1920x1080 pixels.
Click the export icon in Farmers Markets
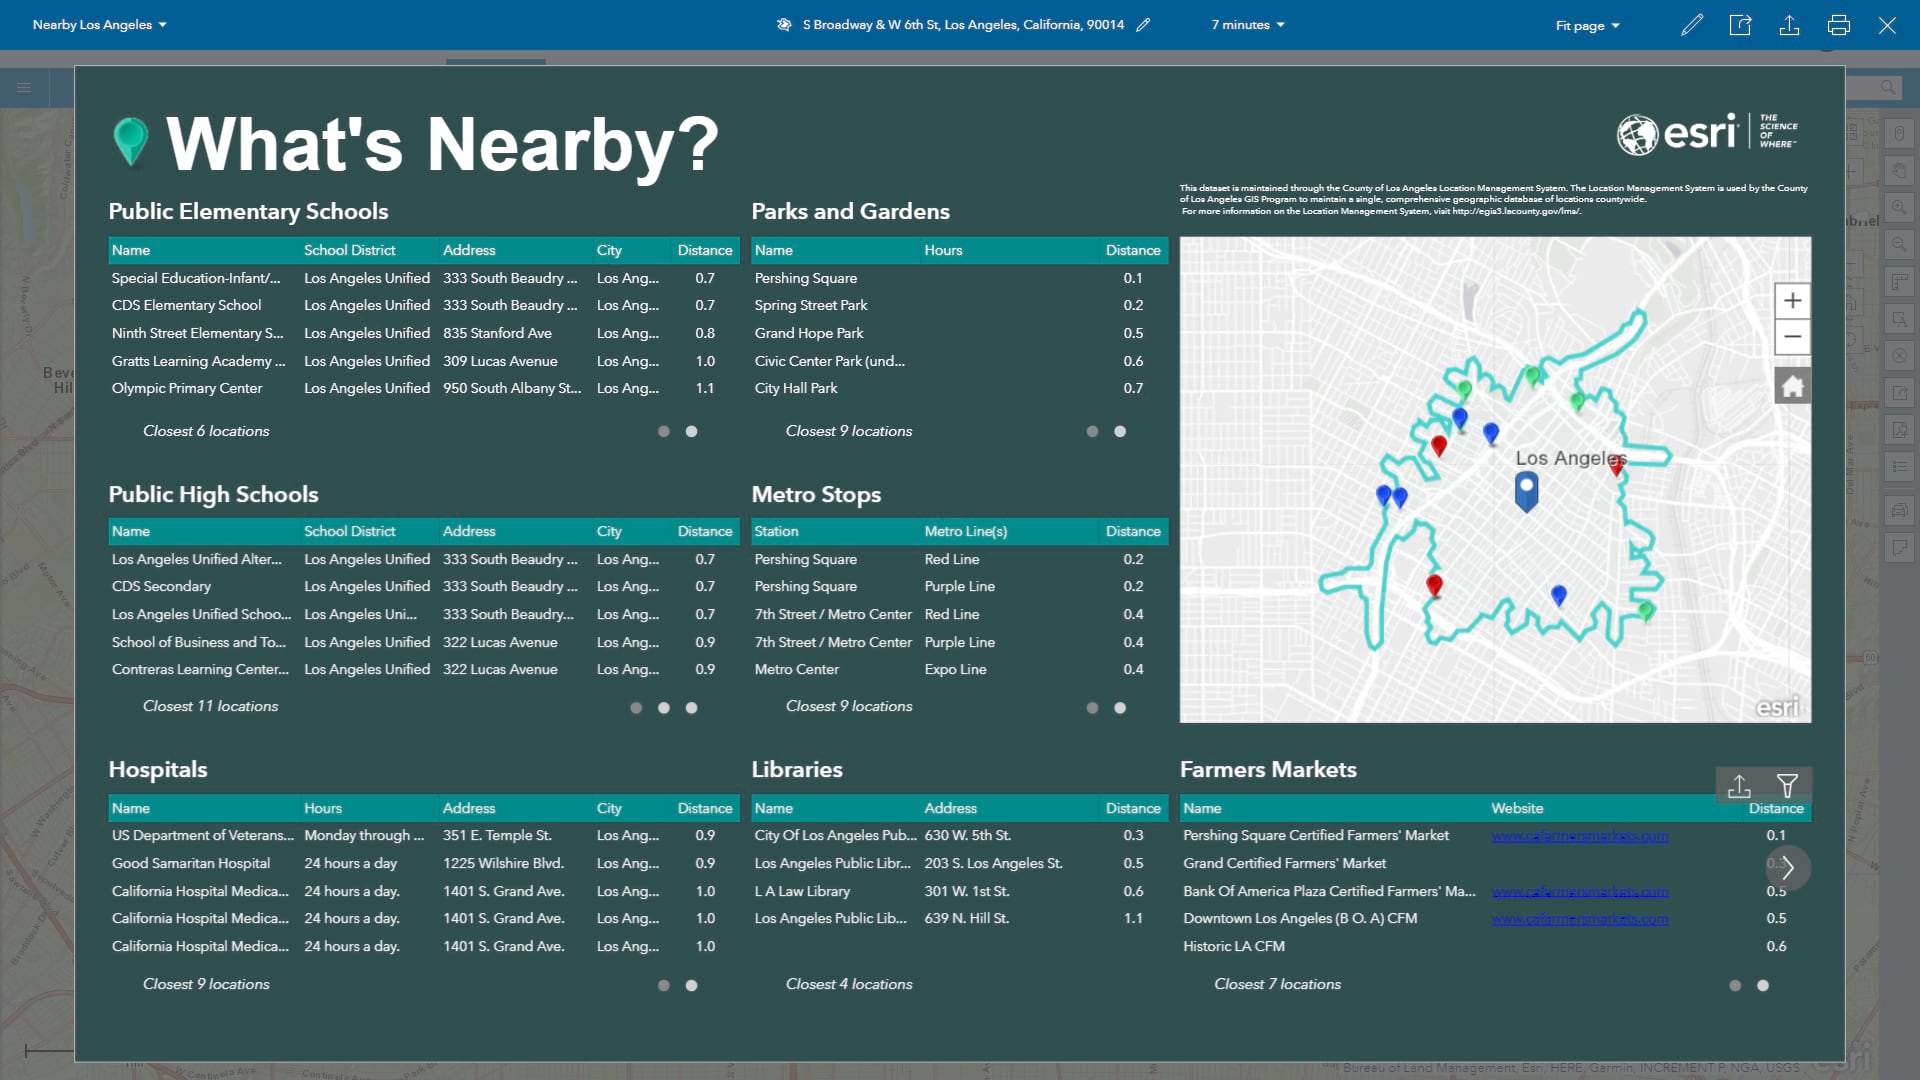point(1739,783)
